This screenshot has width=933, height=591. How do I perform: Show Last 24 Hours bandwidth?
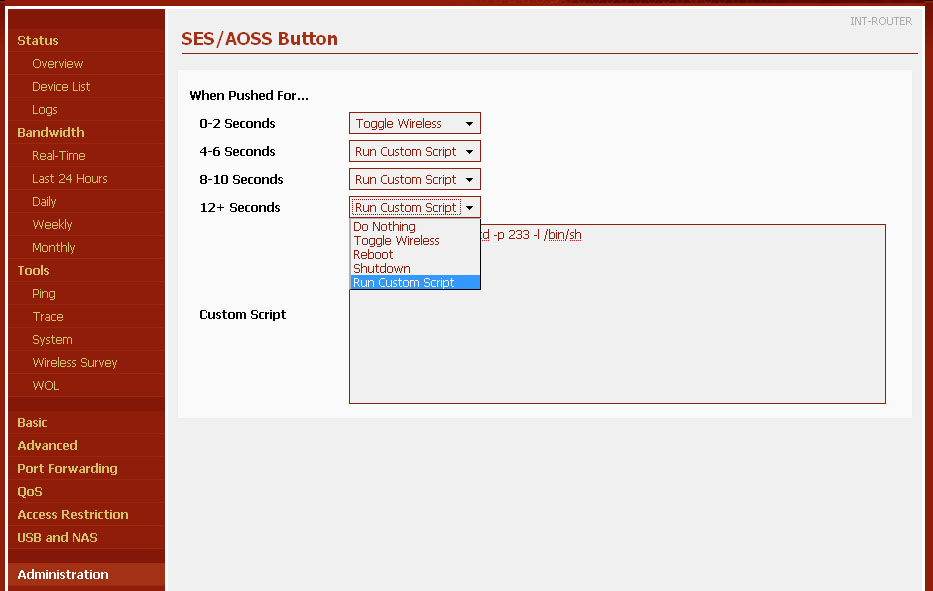point(70,179)
